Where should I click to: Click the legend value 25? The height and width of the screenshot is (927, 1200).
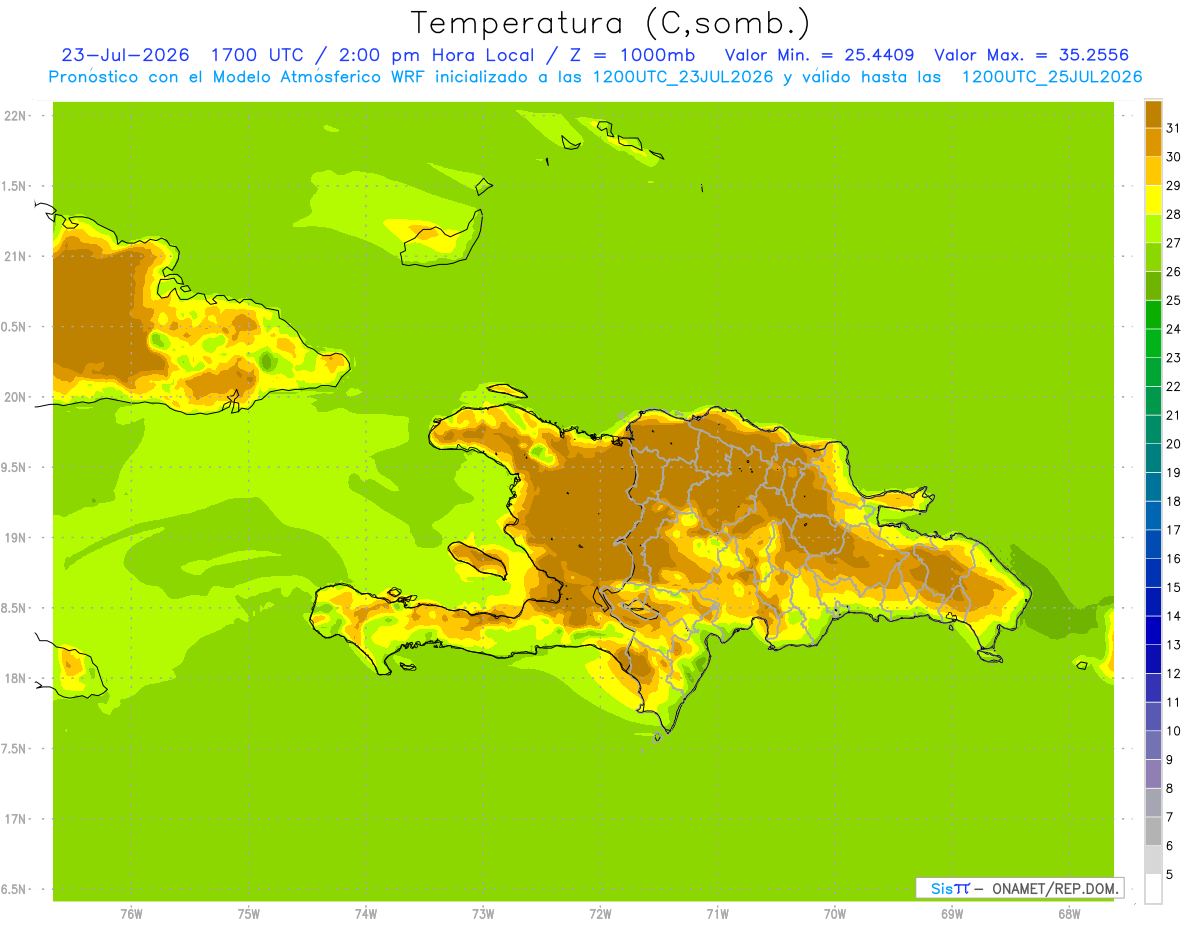[1174, 300]
